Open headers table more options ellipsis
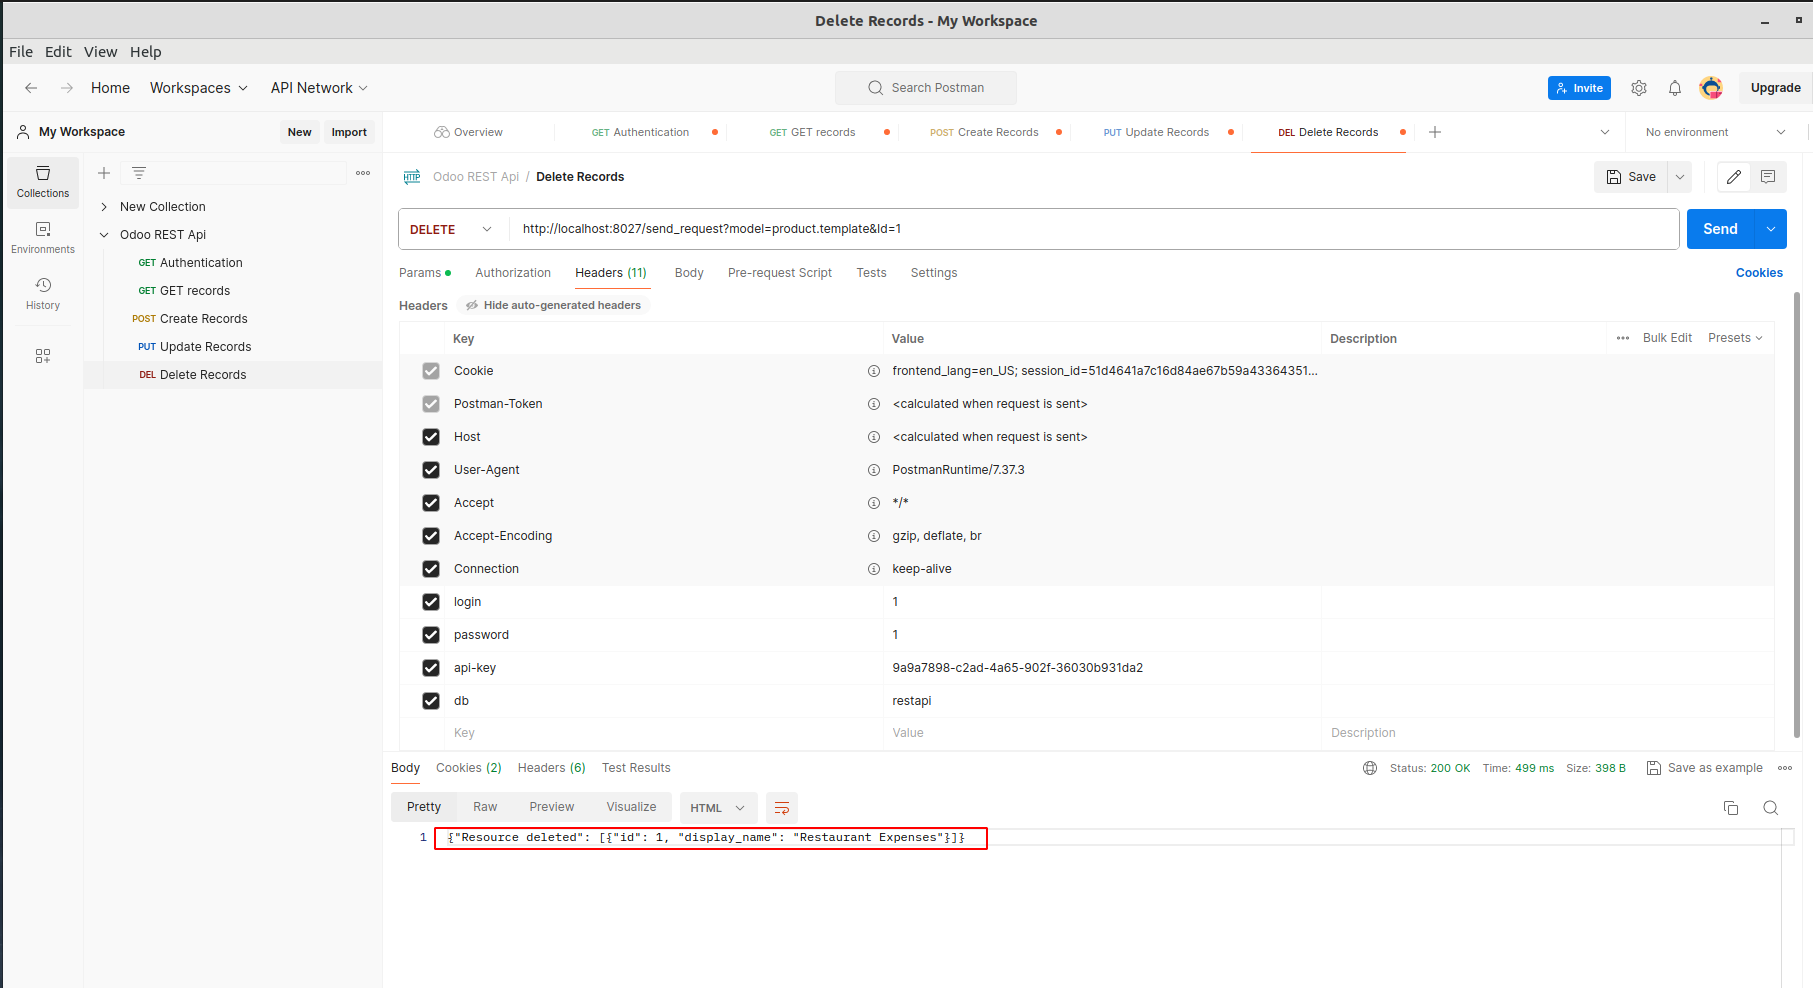 click(1623, 338)
